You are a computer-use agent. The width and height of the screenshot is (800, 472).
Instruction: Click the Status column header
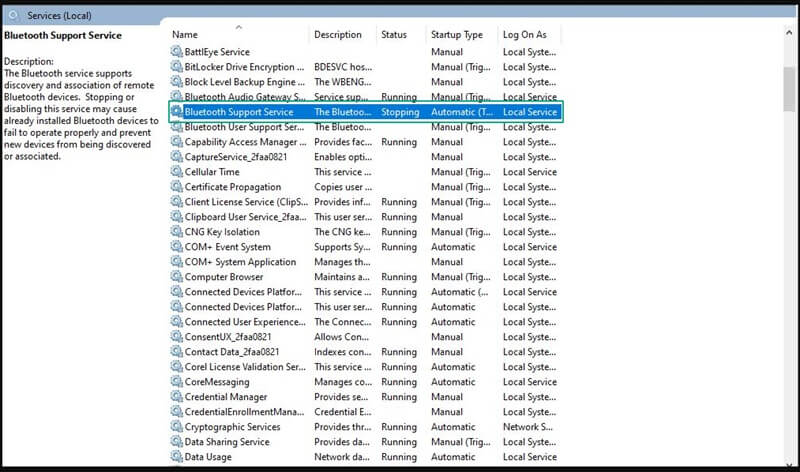[394, 35]
